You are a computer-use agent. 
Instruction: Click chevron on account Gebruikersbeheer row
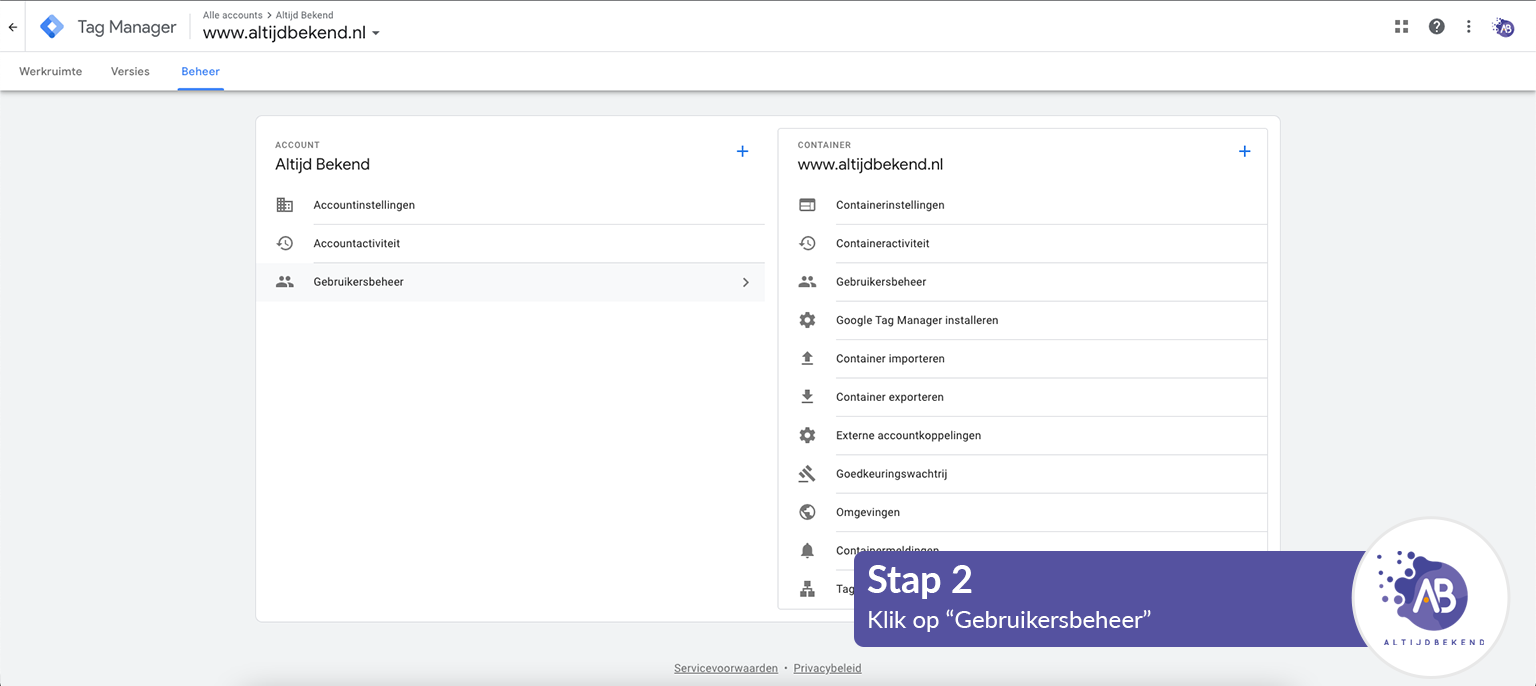(x=745, y=282)
